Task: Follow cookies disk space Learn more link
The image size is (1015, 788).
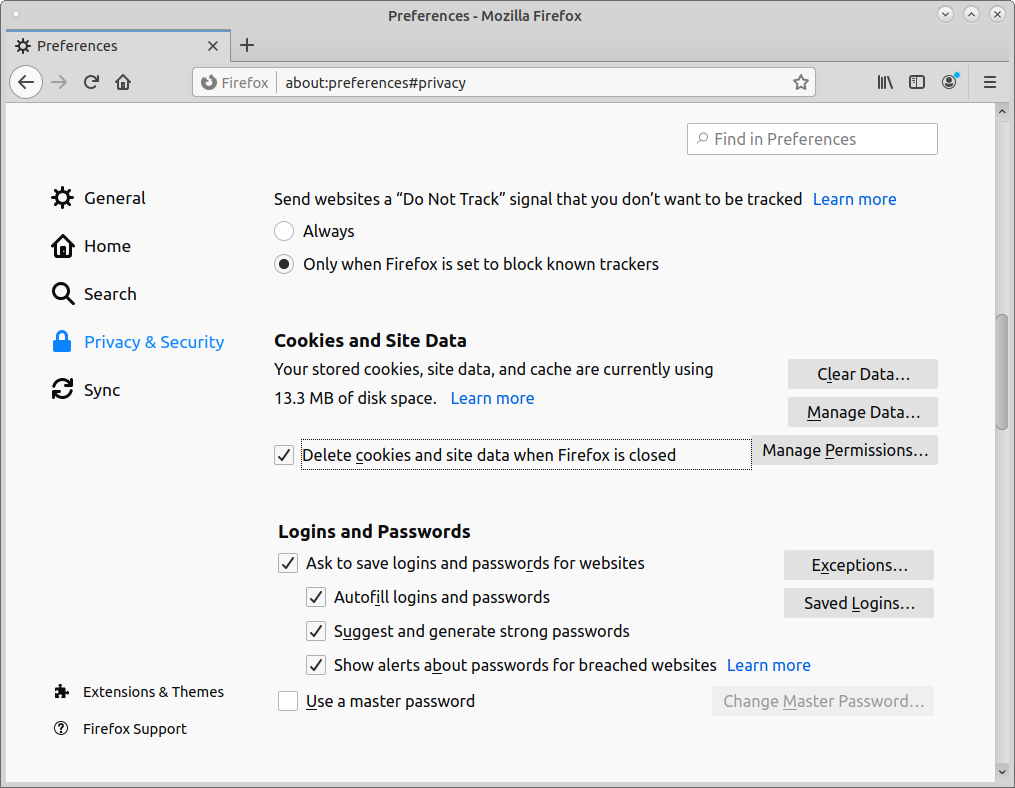Action: pyautogui.click(x=492, y=398)
